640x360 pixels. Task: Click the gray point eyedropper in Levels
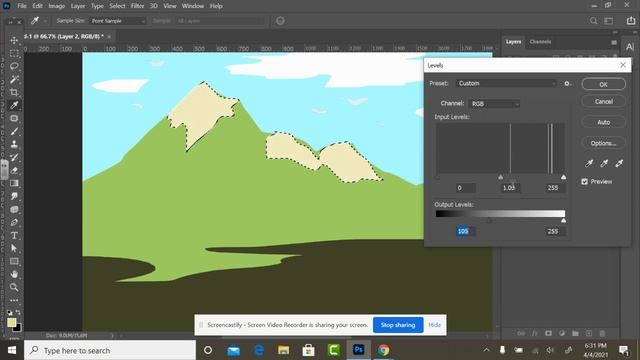pos(604,163)
